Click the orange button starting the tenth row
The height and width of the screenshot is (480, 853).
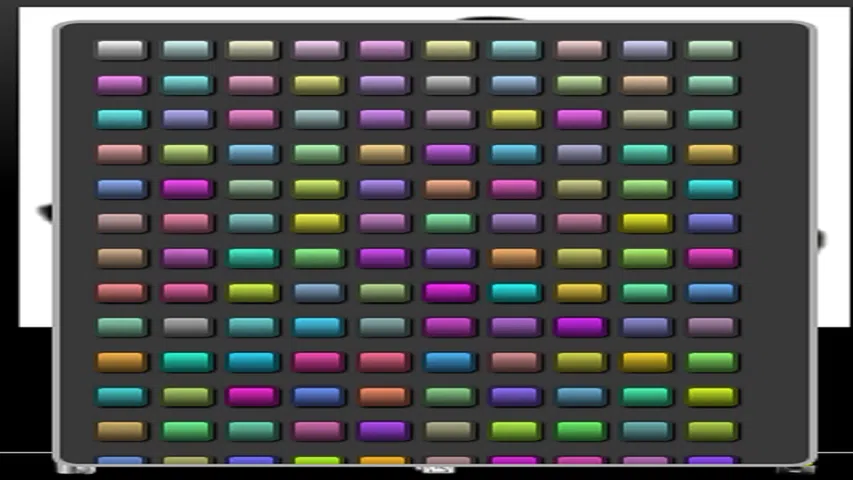click(121, 362)
